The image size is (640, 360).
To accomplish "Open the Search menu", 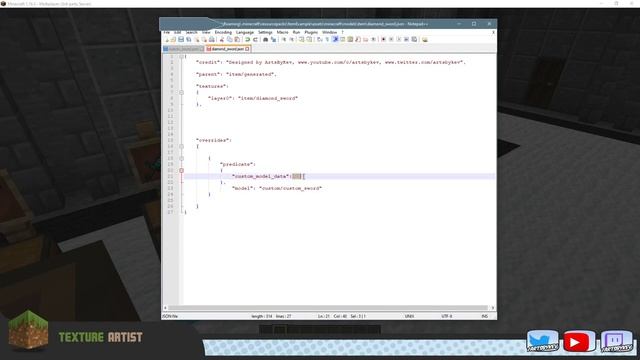I will coord(191,32).
